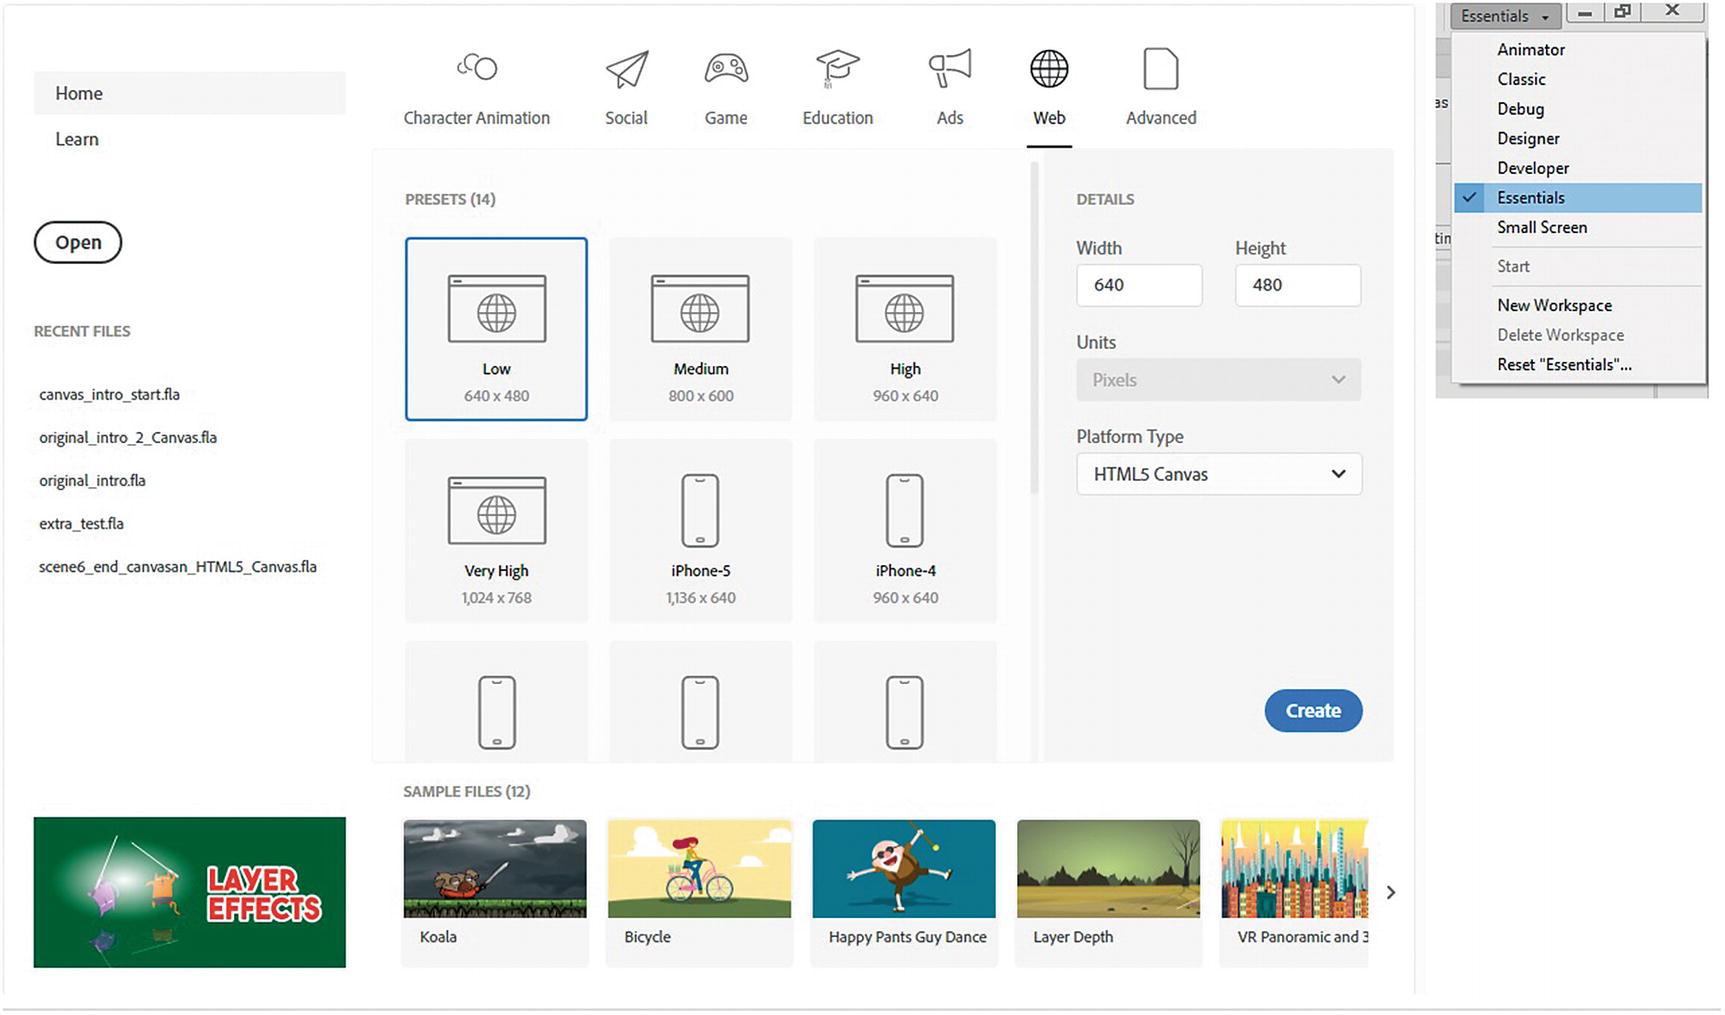
Task: Select the Very High 1,024 x 768 preset
Action: [x=496, y=531]
